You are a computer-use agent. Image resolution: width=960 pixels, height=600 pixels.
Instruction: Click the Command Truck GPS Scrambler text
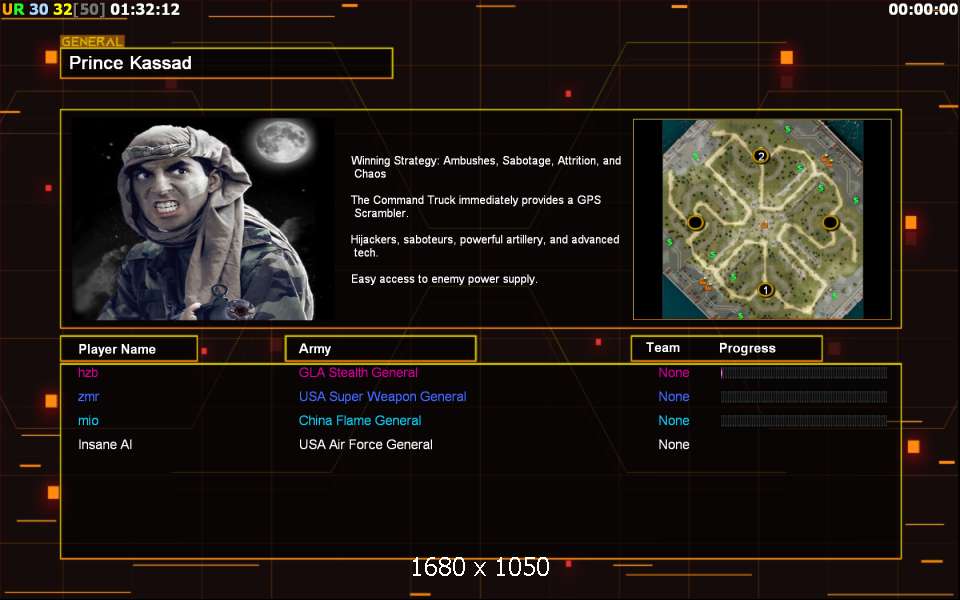pyautogui.click(x=476, y=206)
